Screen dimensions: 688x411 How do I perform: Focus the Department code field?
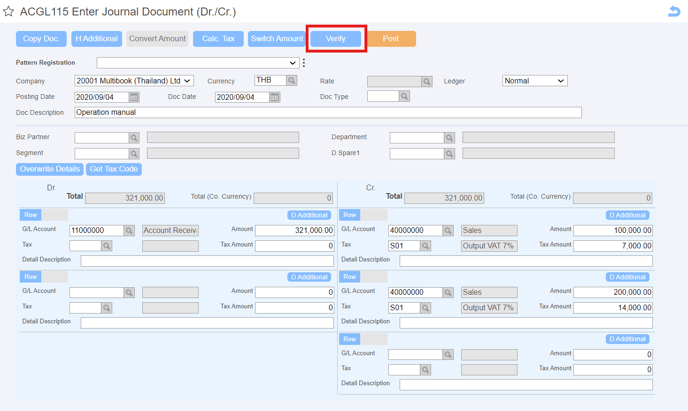[x=417, y=138]
